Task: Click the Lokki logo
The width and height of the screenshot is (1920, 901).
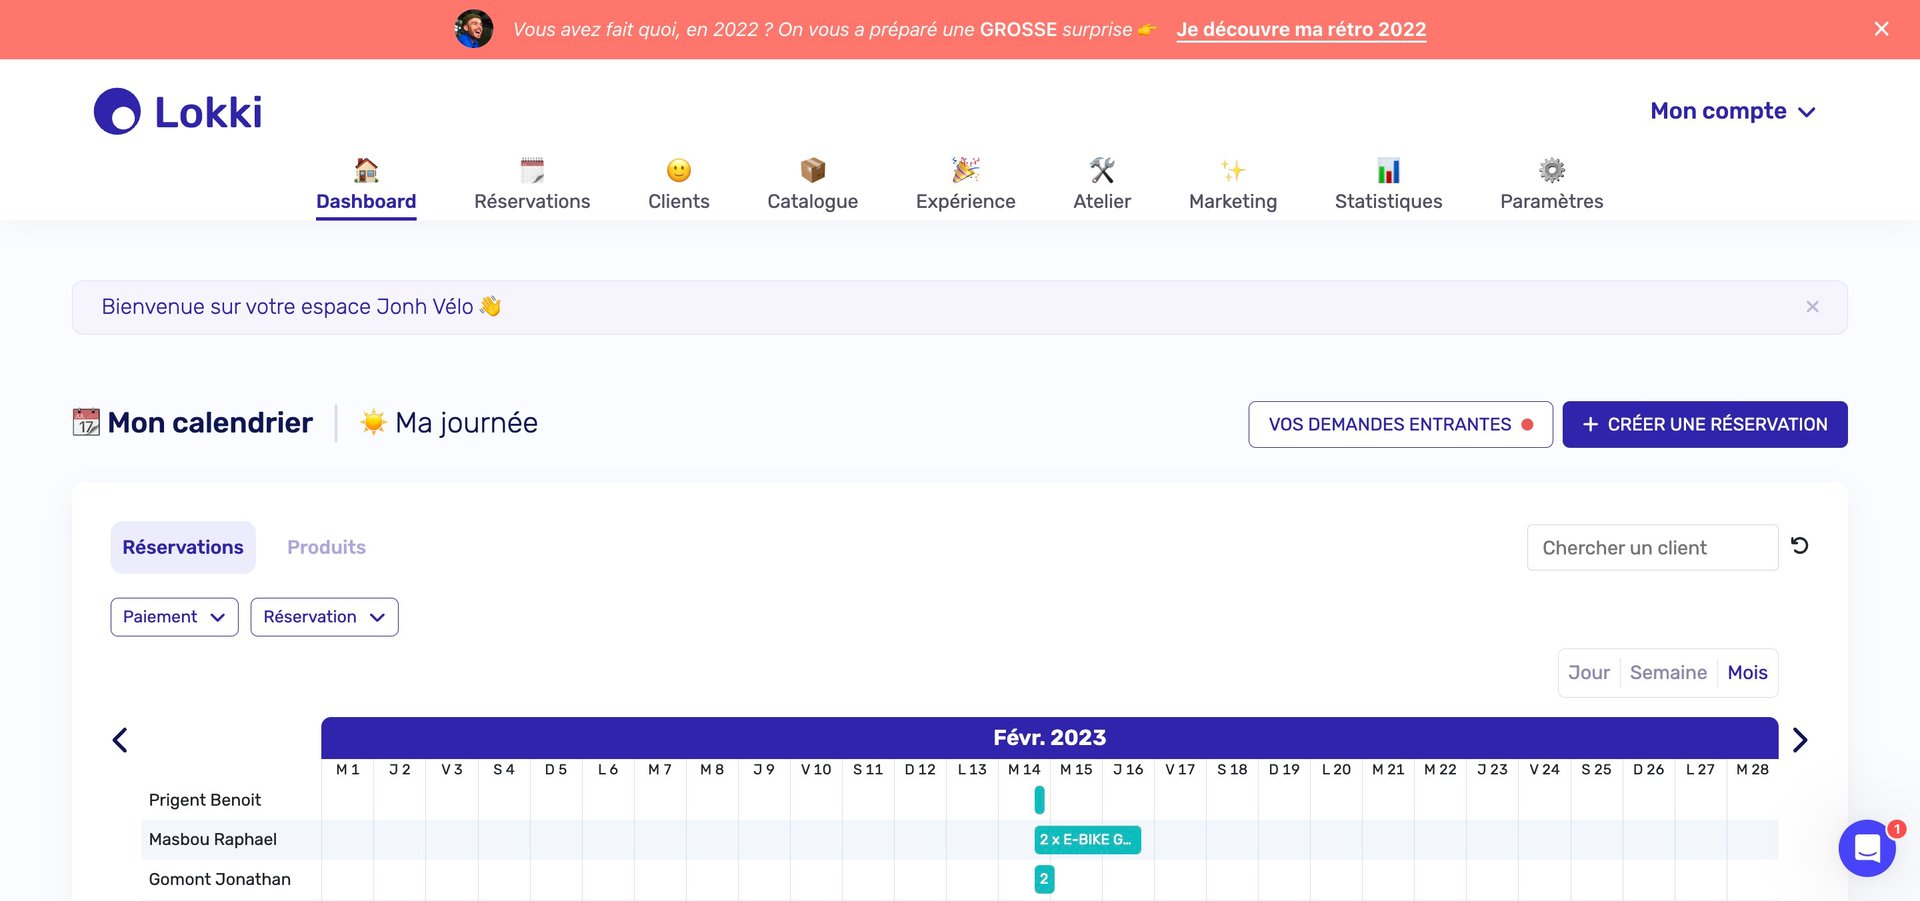Action: [178, 111]
